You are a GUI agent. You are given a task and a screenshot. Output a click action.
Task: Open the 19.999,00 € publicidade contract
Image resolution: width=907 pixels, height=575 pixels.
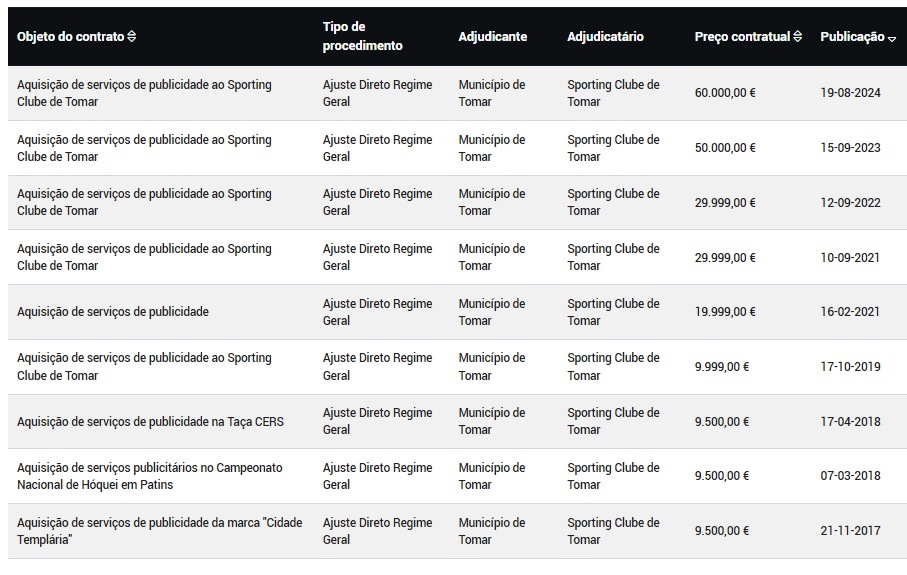(458, 312)
